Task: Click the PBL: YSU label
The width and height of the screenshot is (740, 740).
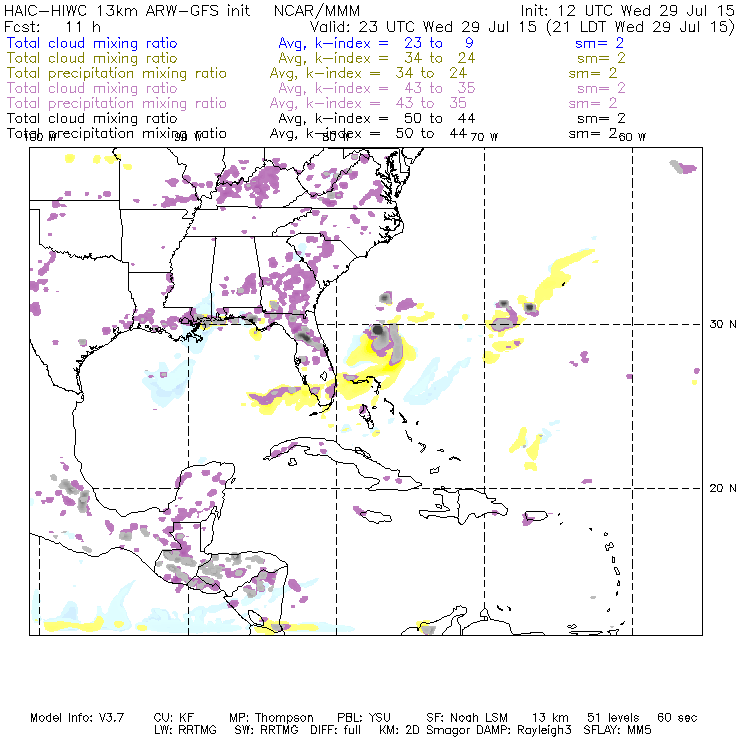Action: 364,718
